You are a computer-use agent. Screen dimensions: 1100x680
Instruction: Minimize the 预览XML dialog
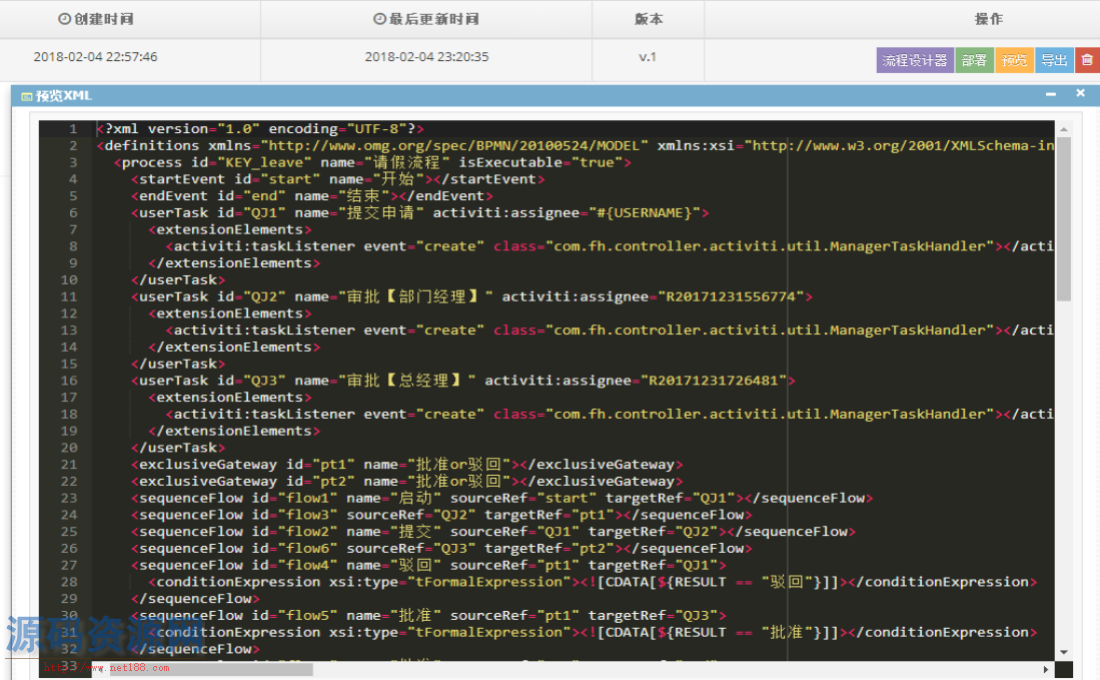click(x=1050, y=93)
